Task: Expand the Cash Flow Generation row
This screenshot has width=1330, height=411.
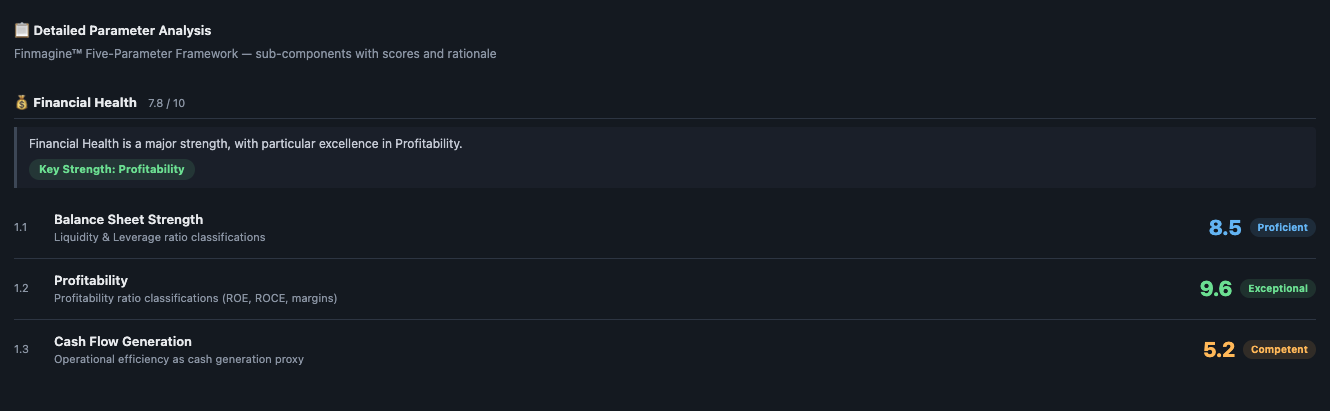Action: point(123,341)
